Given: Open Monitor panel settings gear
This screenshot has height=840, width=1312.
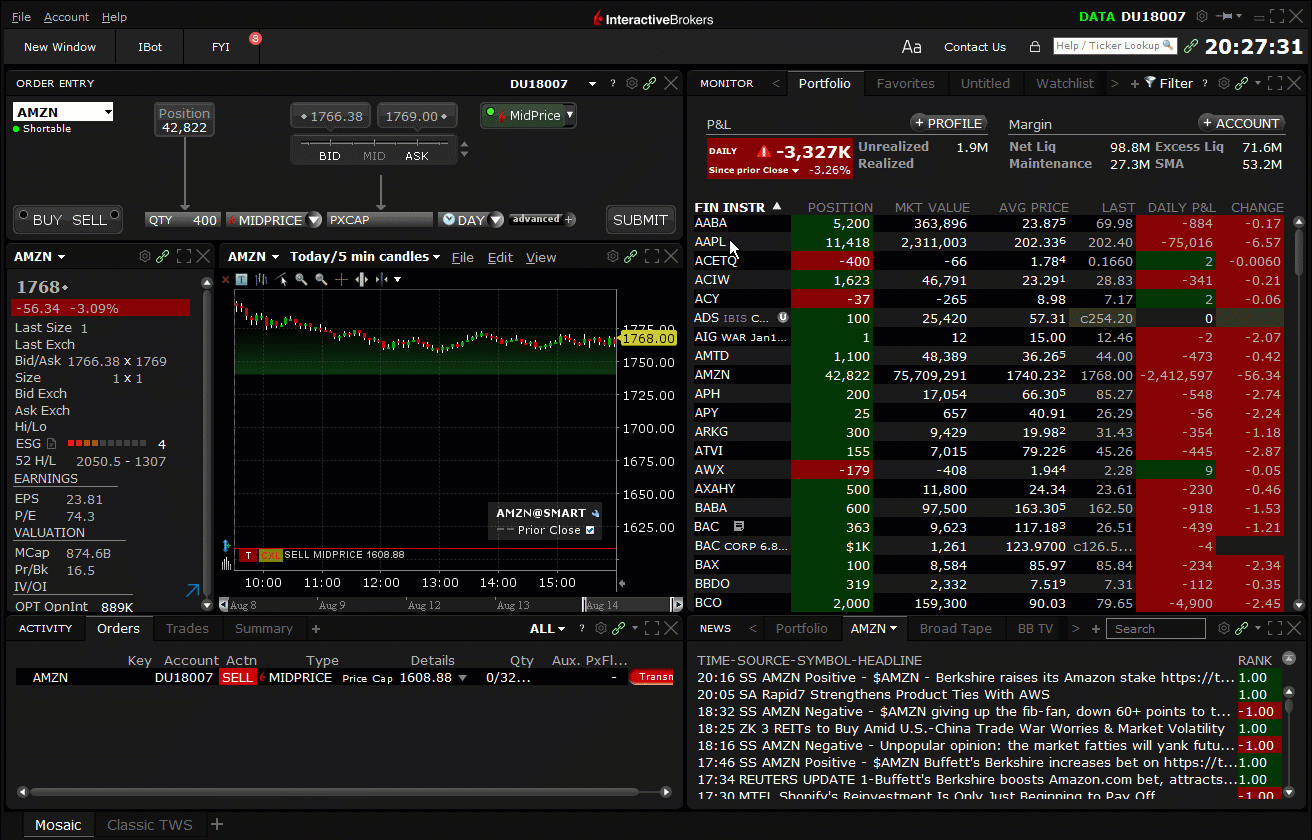Looking at the screenshot, I should pos(1222,84).
